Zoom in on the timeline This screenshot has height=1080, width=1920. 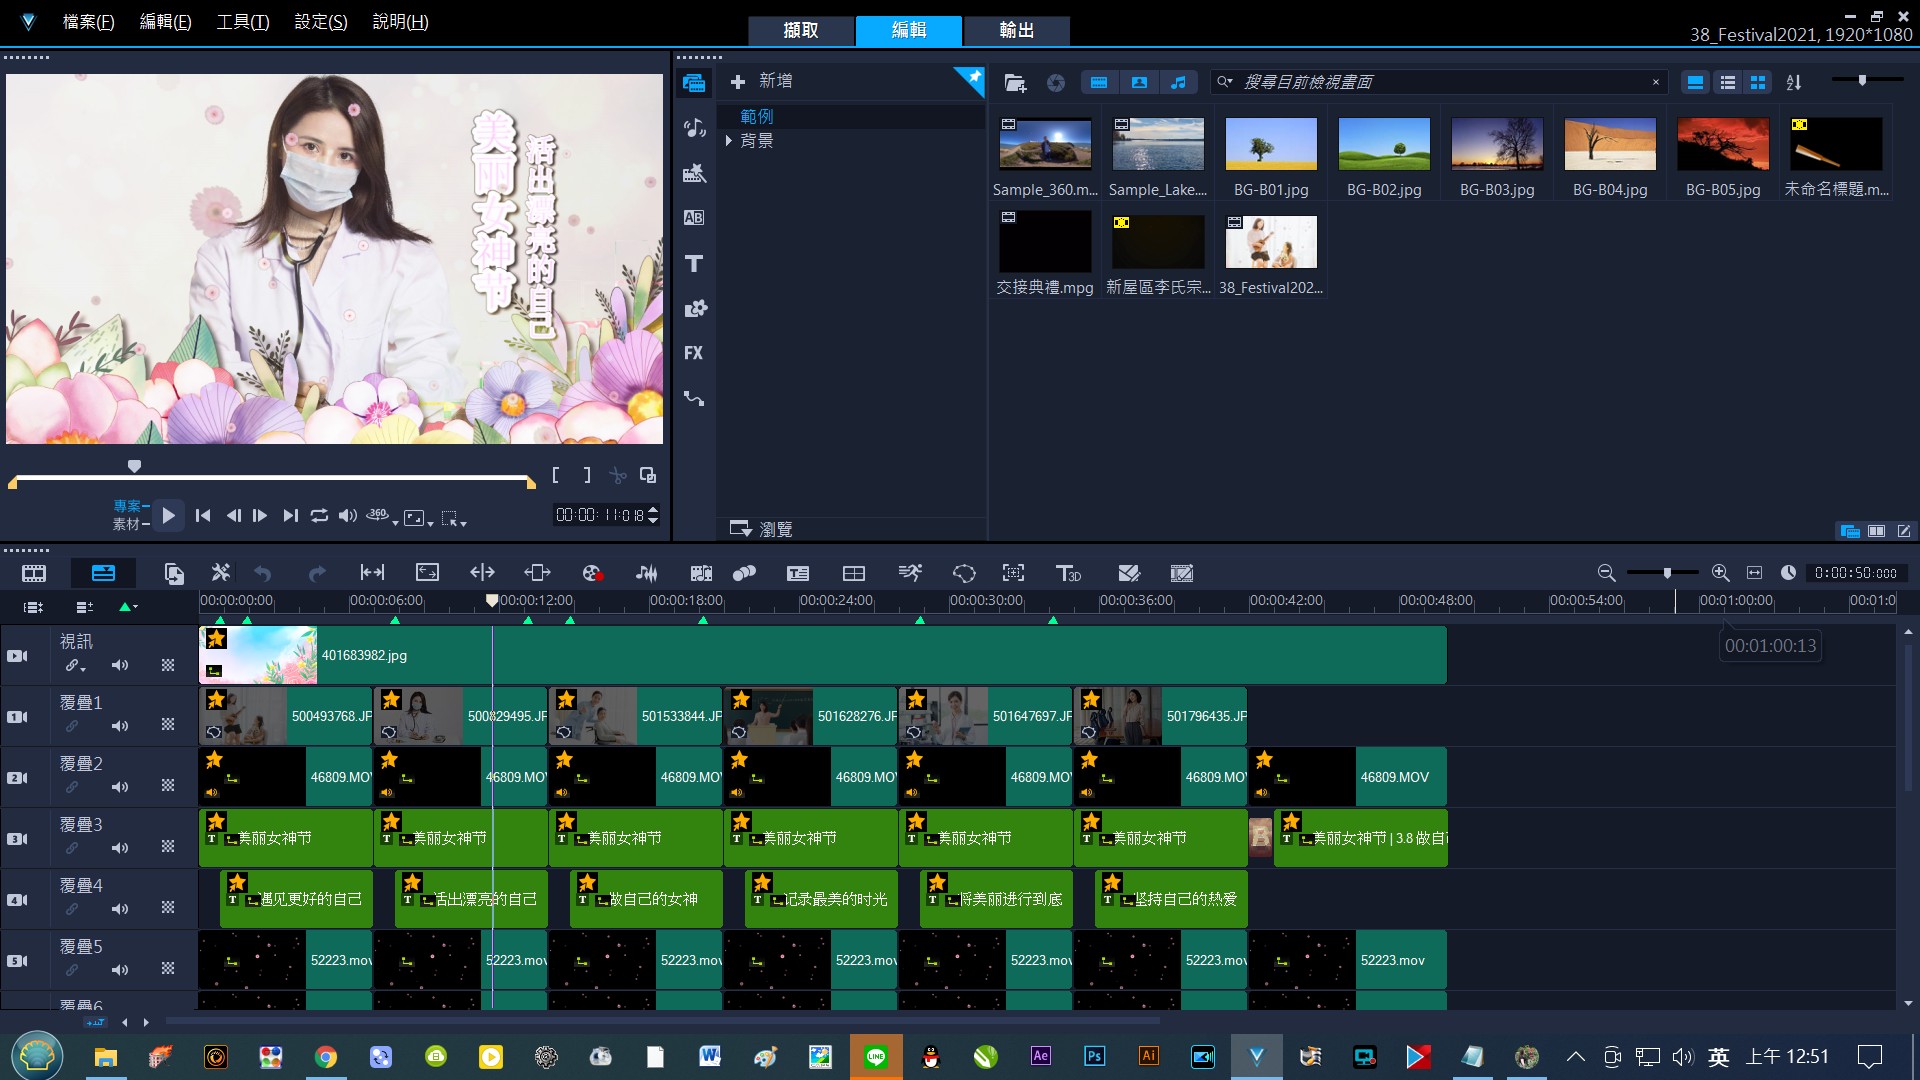point(1720,573)
